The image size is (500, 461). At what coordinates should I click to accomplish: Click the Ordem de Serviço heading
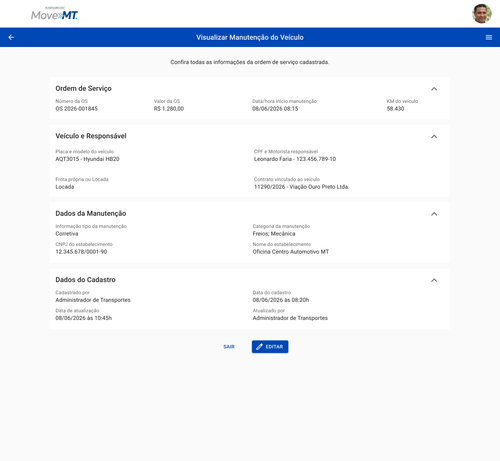(x=83, y=88)
